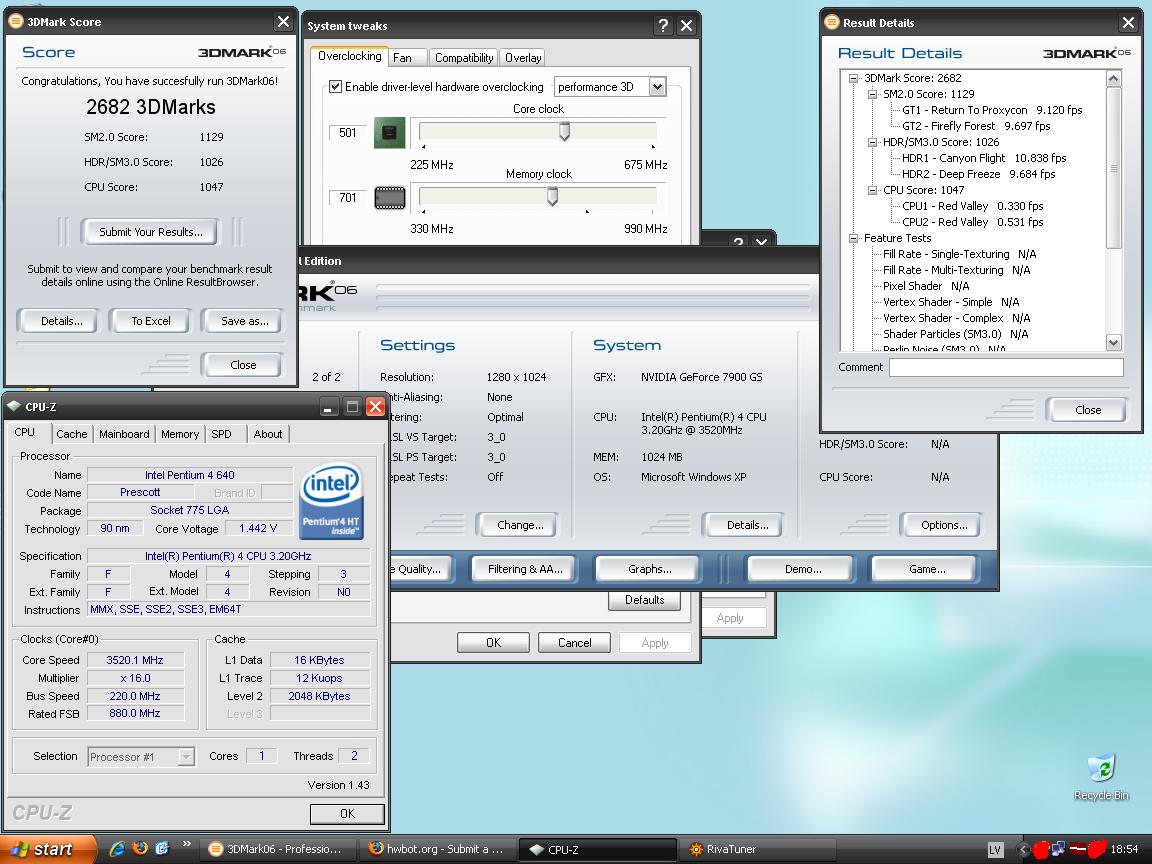
Task: Open Filtering & AA... settings
Action: 525,569
